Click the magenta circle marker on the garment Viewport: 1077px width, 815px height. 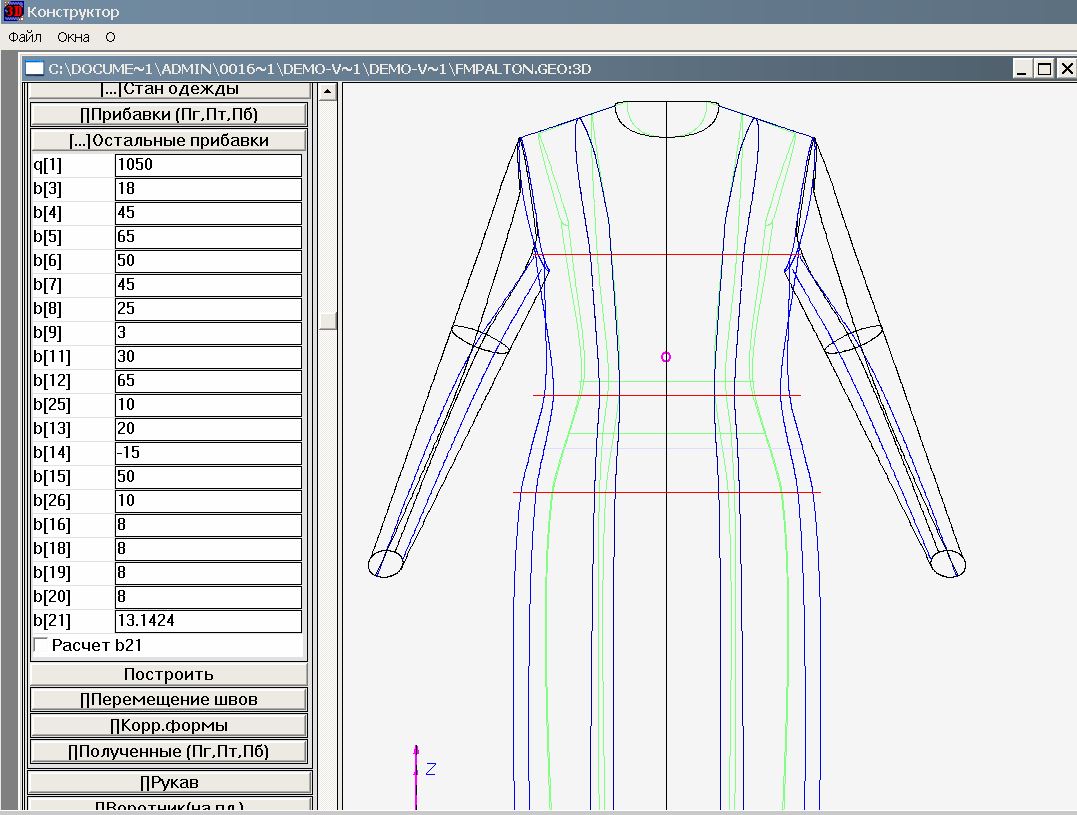(x=666, y=357)
